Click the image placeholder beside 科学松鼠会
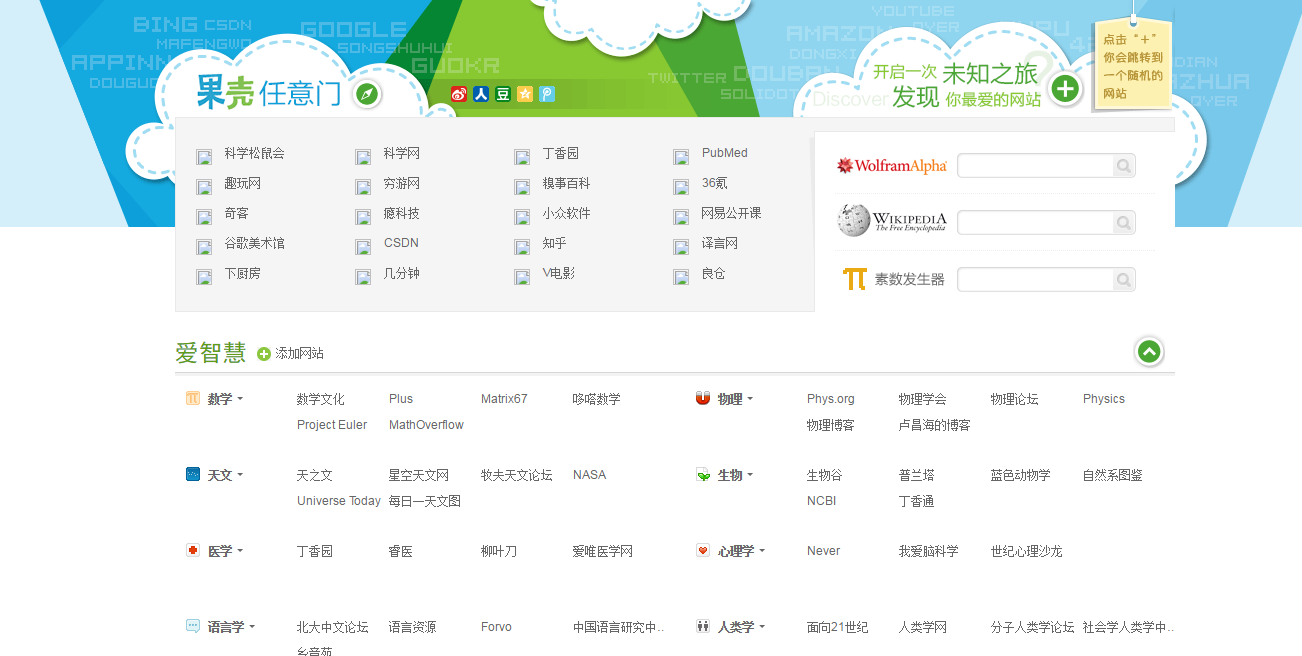Viewport: 1302px width, 656px height. (204, 156)
